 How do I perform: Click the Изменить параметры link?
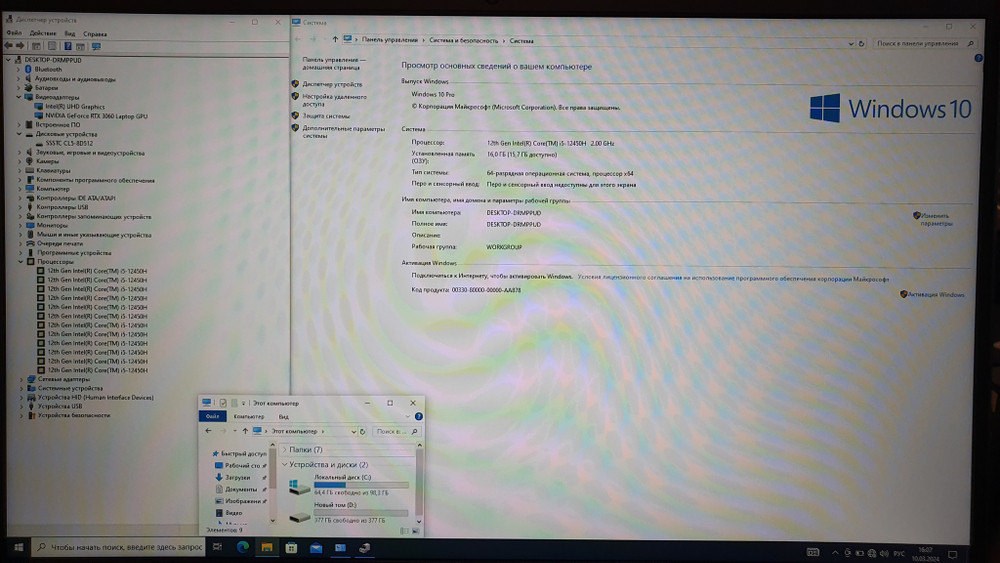point(936,219)
